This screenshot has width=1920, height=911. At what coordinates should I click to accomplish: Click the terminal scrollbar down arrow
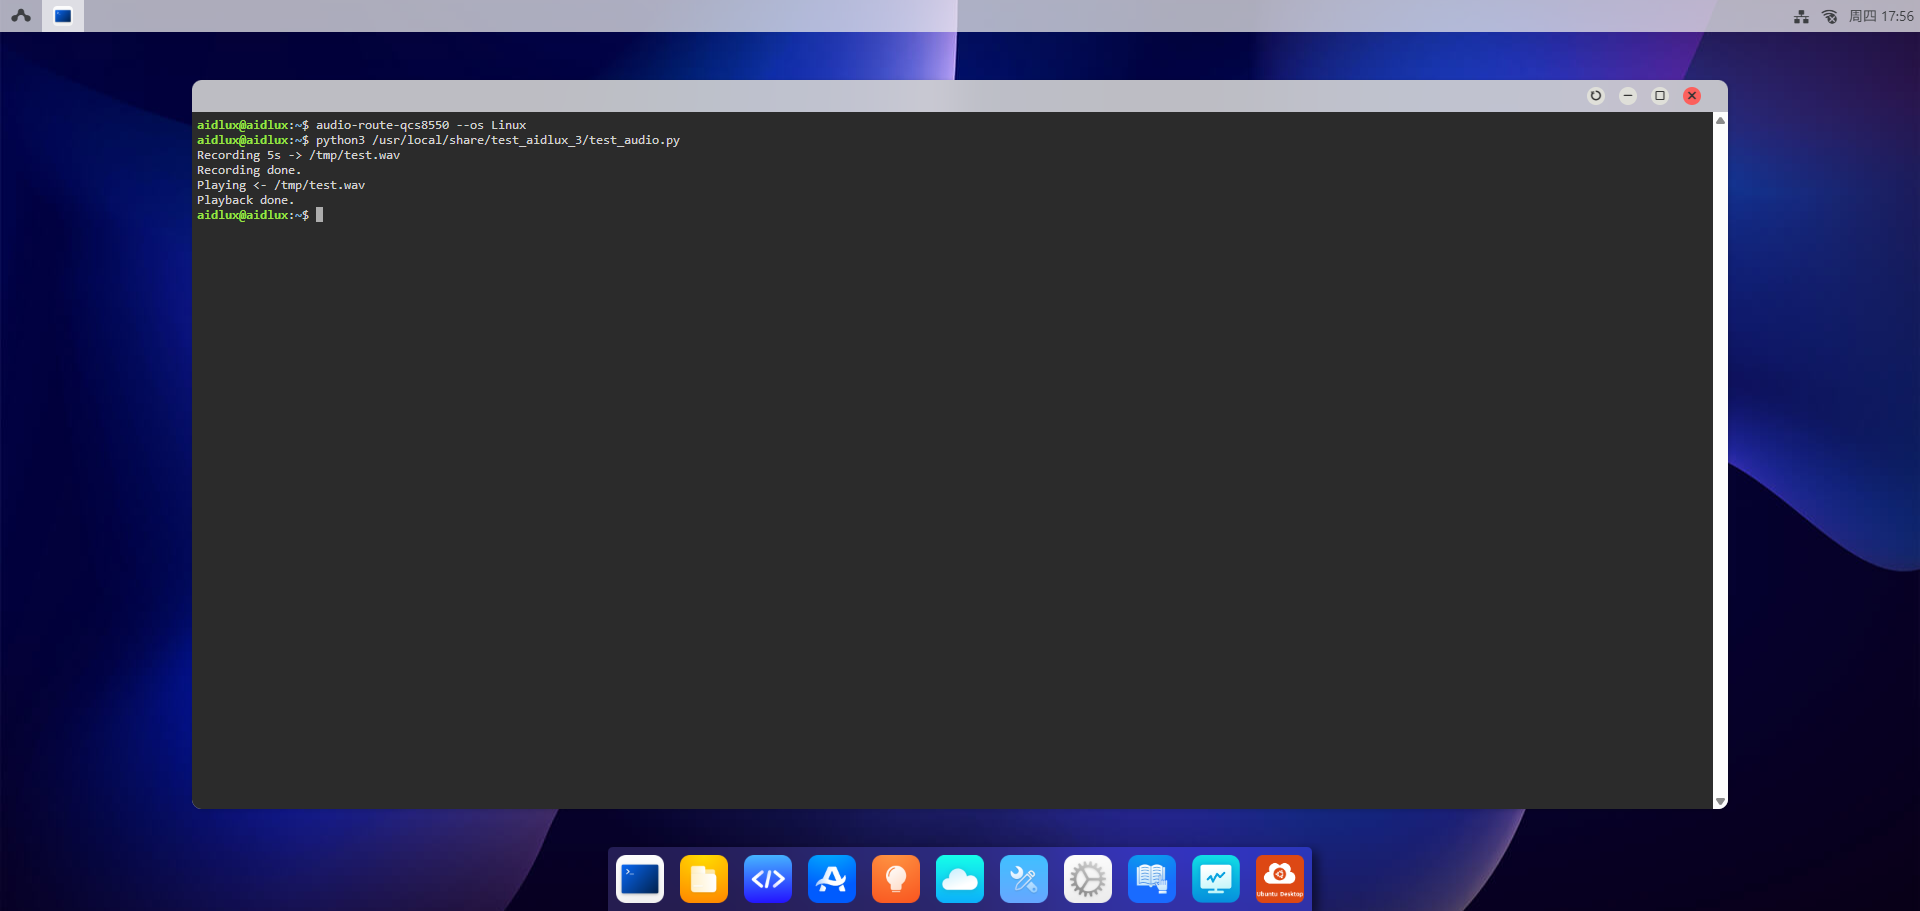[1720, 801]
